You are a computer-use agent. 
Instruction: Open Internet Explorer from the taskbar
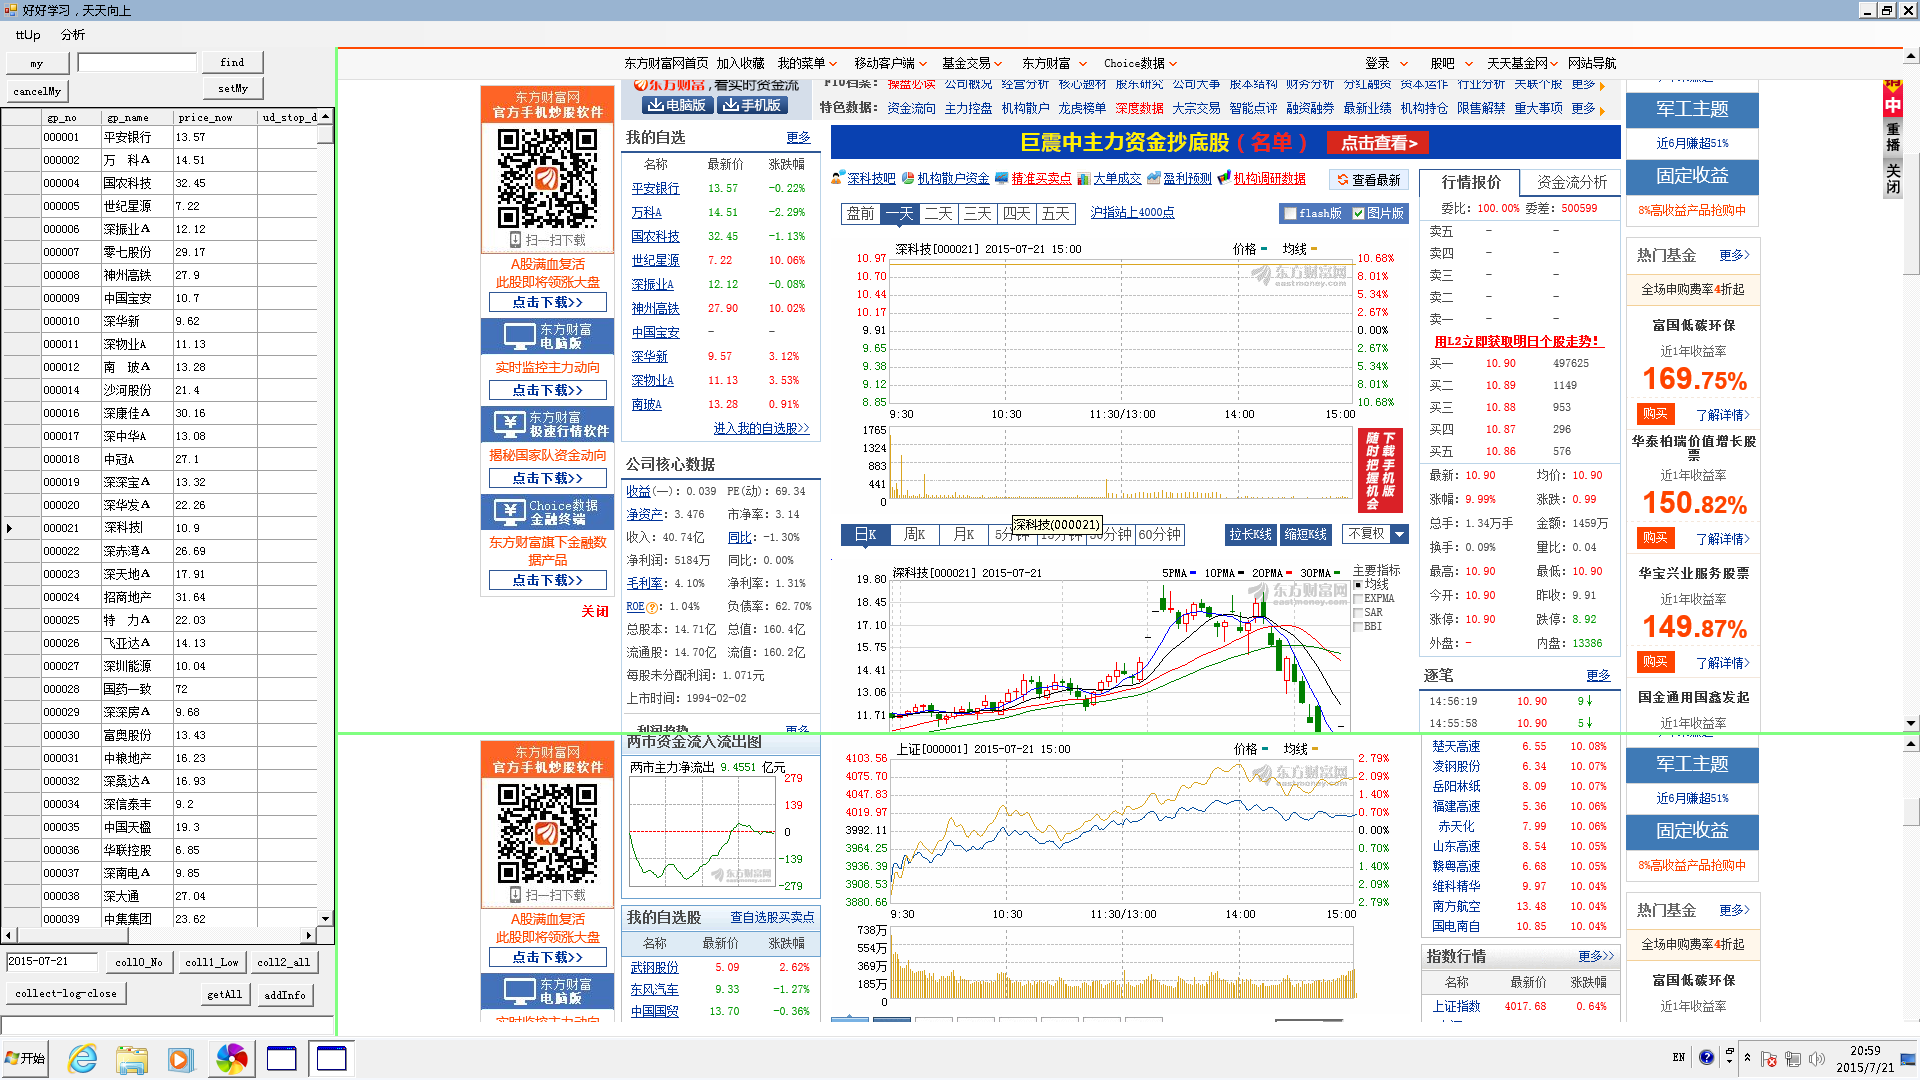(x=82, y=1058)
